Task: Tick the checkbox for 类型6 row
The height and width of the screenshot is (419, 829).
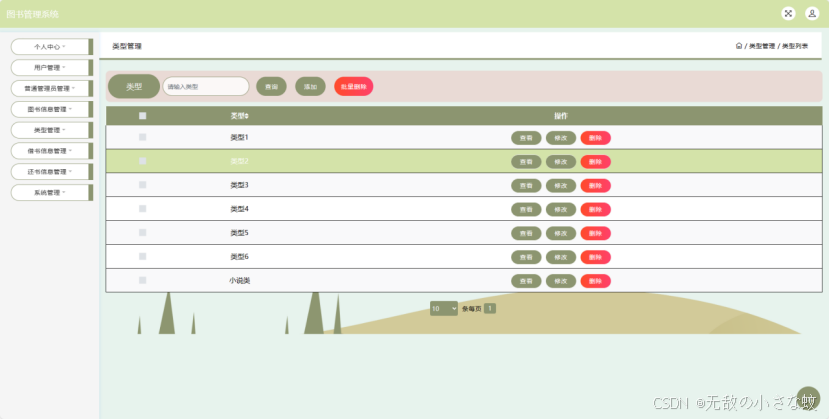Action: click(x=142, y=256)
